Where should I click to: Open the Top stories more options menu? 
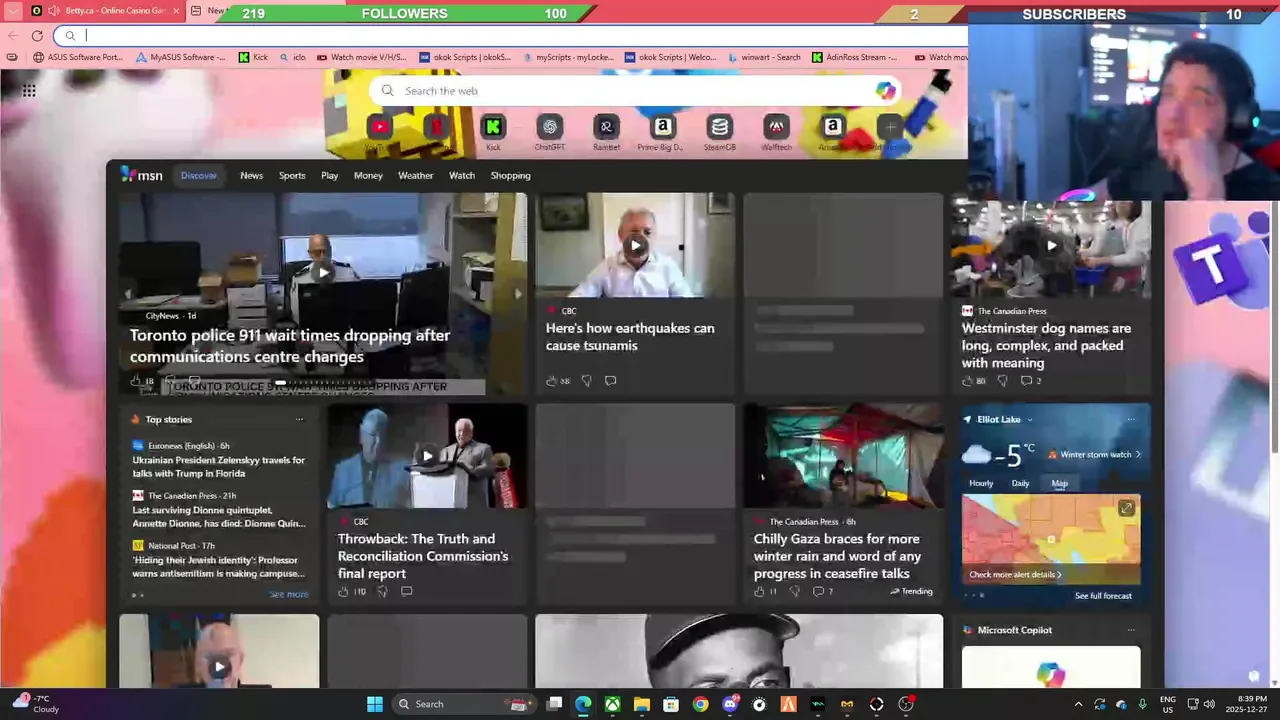click(x=299, y=420)
